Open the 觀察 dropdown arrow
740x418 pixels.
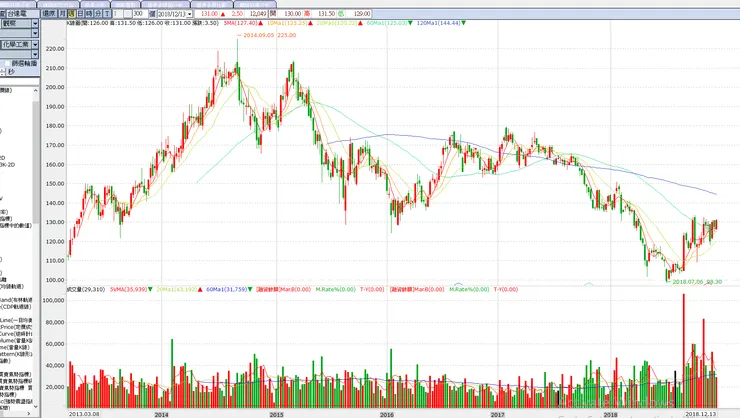(35, 23)
